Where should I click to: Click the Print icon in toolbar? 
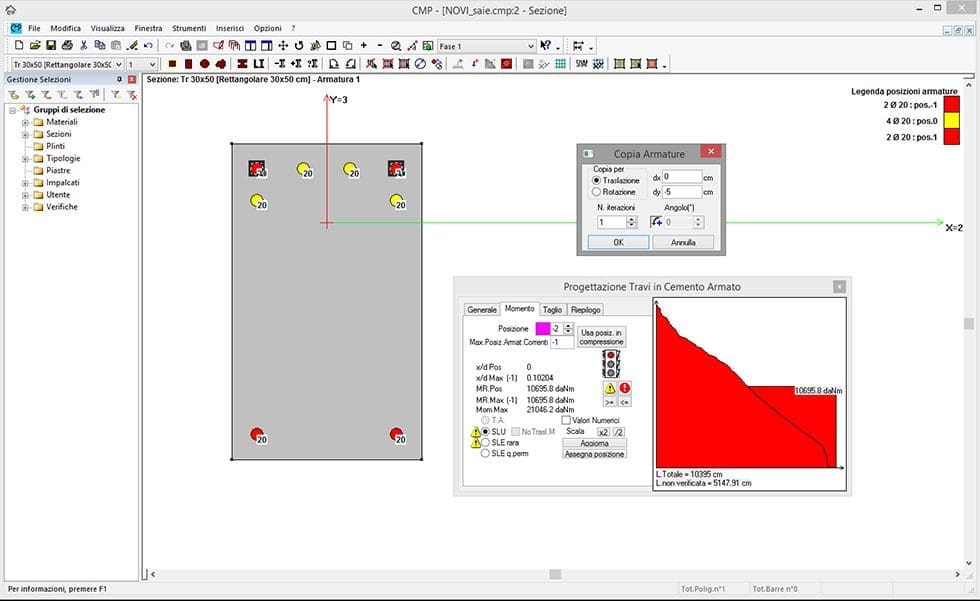coord(67,46)
